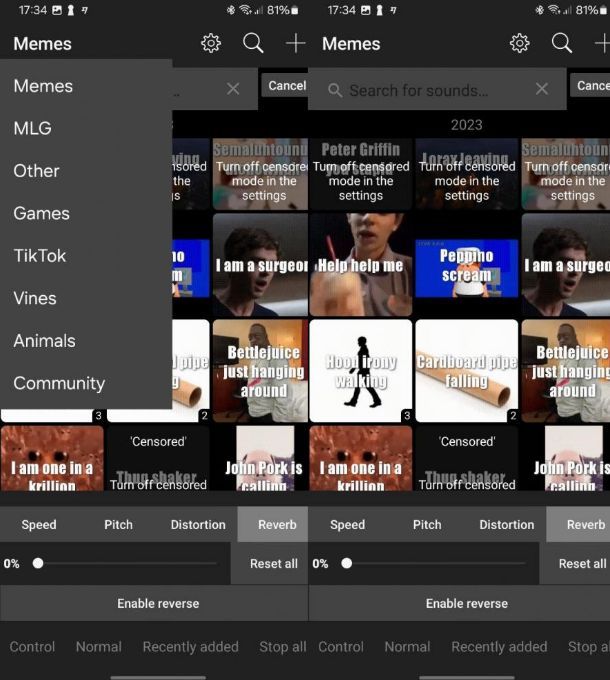The height and width of the screenshot is (680, 610).
Task: Play 'Hood irony walking' sound tile
Action: (x=361, y=371)
